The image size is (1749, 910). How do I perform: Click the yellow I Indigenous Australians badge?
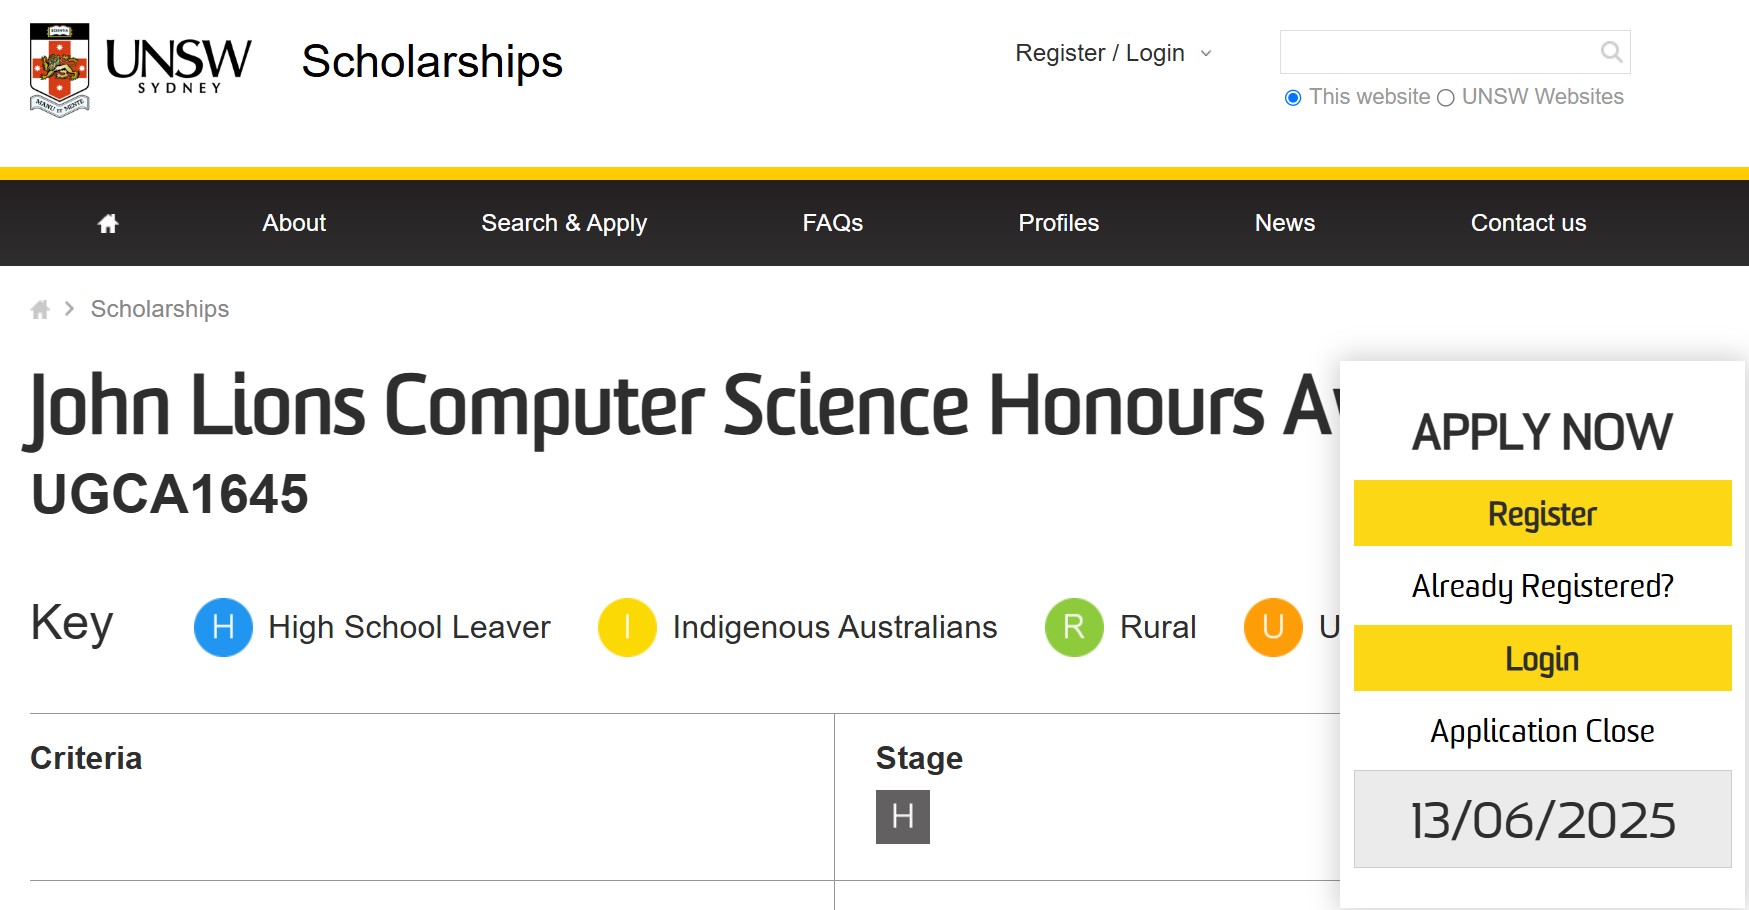[x=627, y=627]
